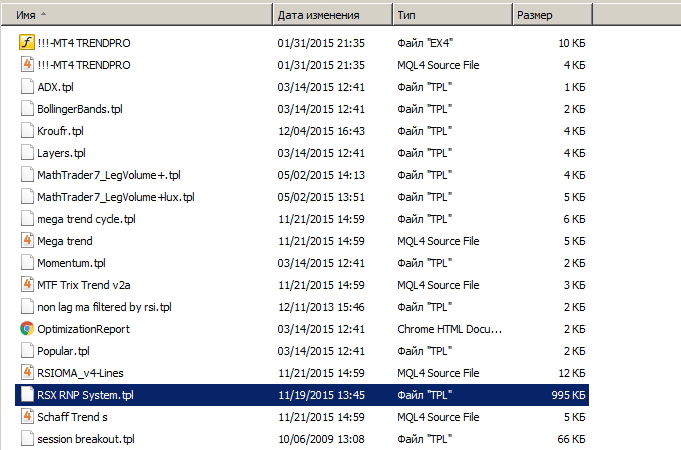
Task: Click the MQL4 source icon of !!!-MT4 TRENDPRO
Action: pyautogui.click(x=27, y=65)
